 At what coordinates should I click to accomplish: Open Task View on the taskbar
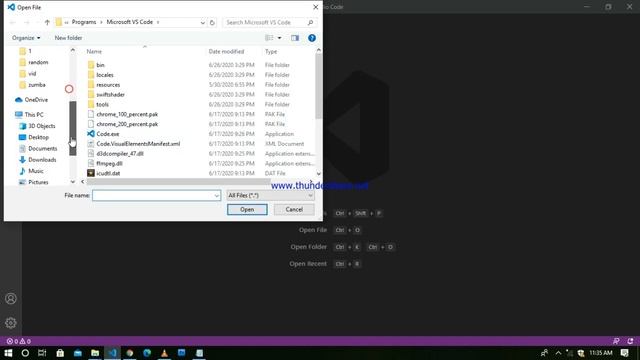42,353
